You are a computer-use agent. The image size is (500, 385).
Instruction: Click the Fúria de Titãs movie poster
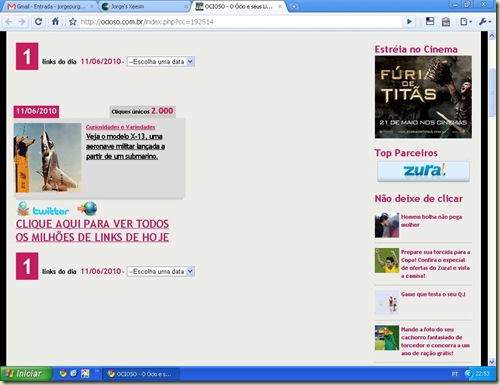point(423,97)
